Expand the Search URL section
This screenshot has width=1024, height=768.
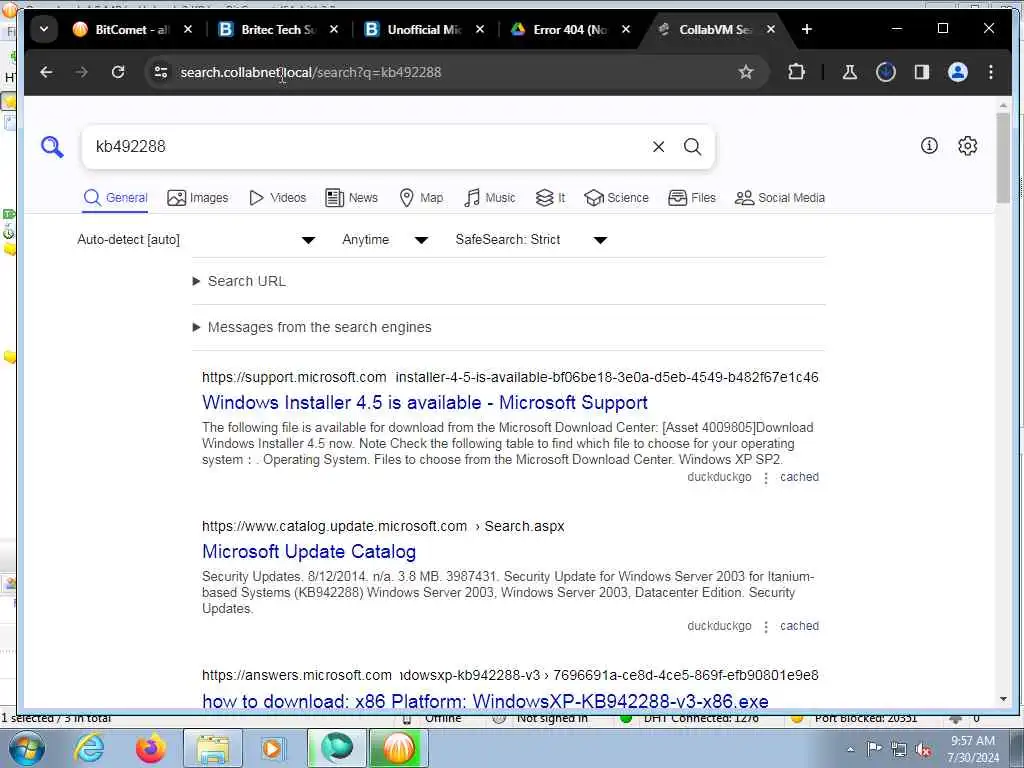(x=240, y=281)
